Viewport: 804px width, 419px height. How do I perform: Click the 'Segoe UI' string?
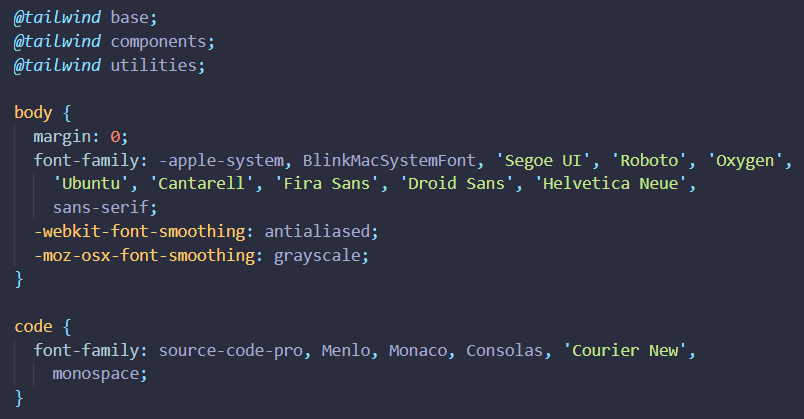point(543,161)
